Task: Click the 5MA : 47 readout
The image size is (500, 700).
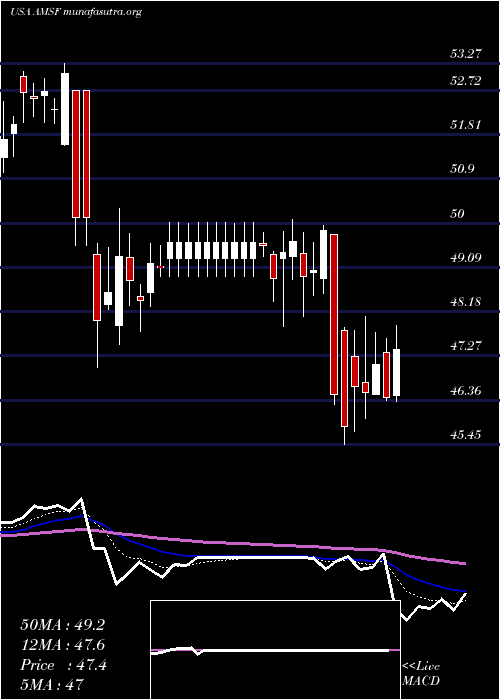Action: [x=52, y=685]
